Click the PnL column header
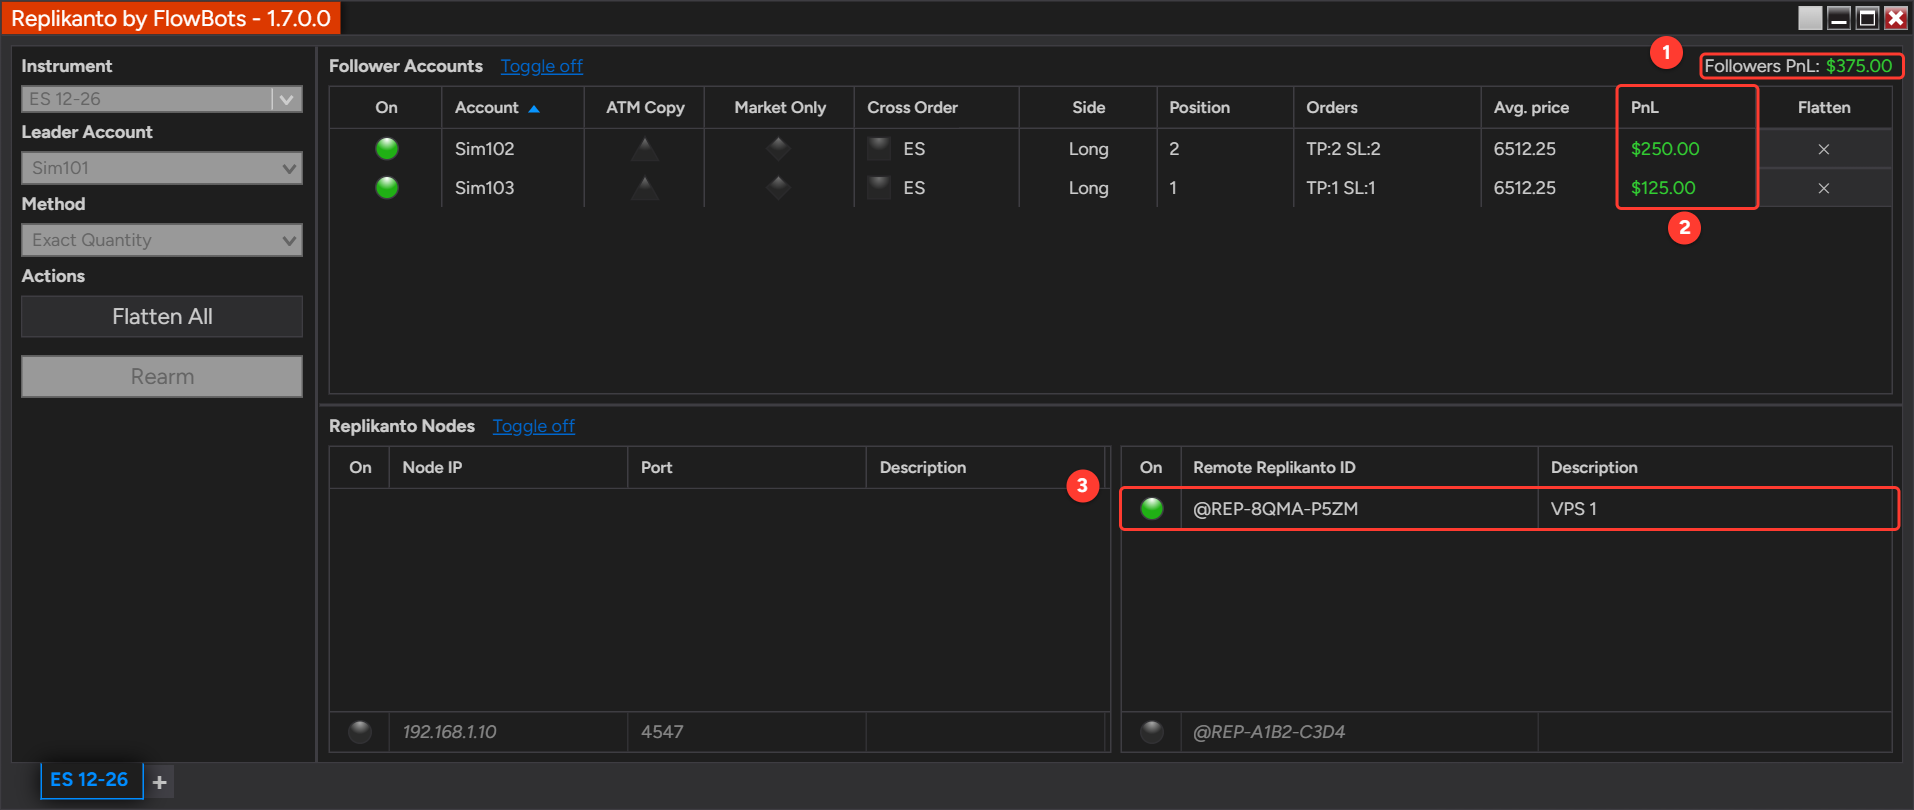1914x810 pixels. (x=1687, y=108)
